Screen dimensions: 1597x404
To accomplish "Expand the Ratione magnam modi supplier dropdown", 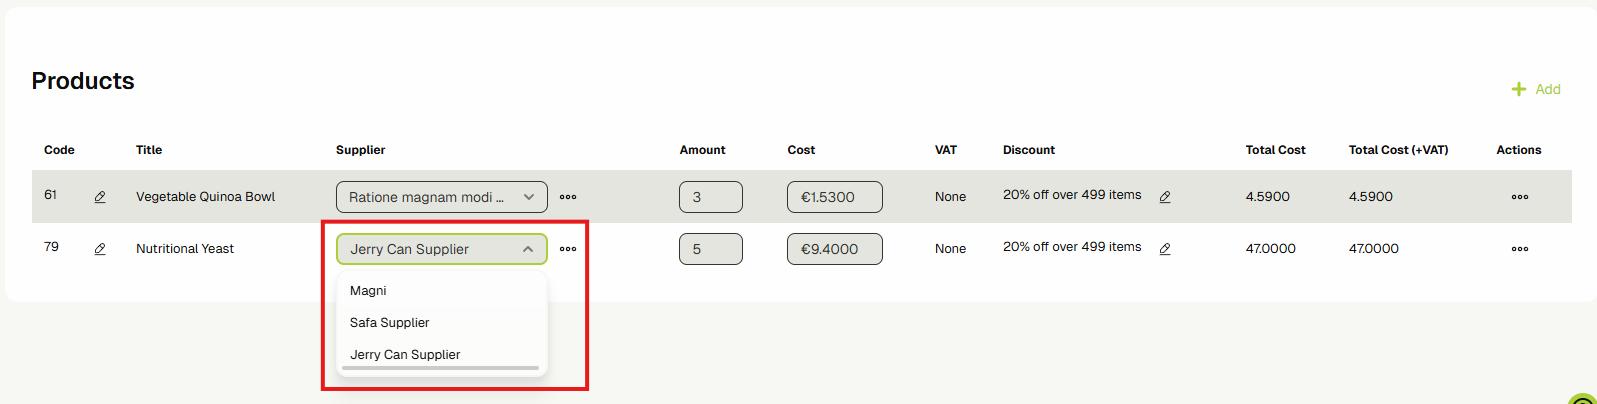I will pos(528,197).
